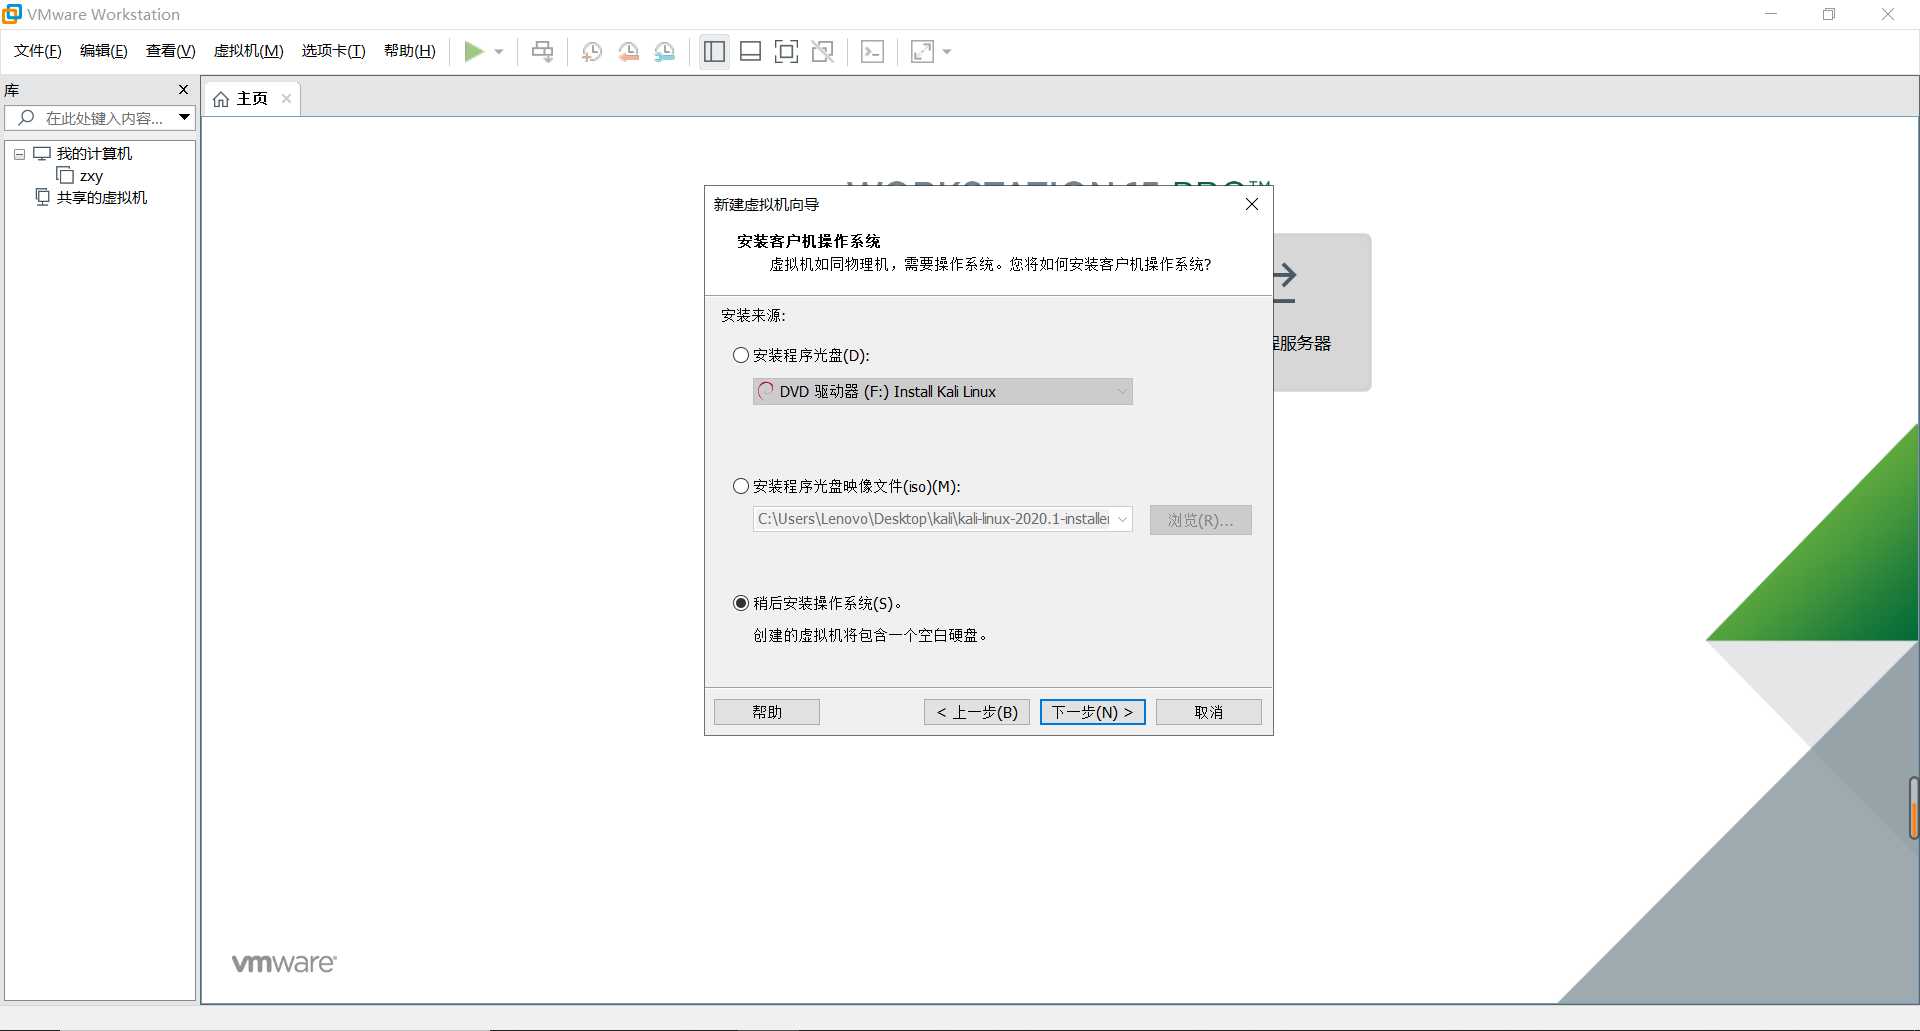The width and height of the screenshot is (1920, 1031).
Task: Click the Unity mode toolbar icon
Action: (x=822, y=52)
